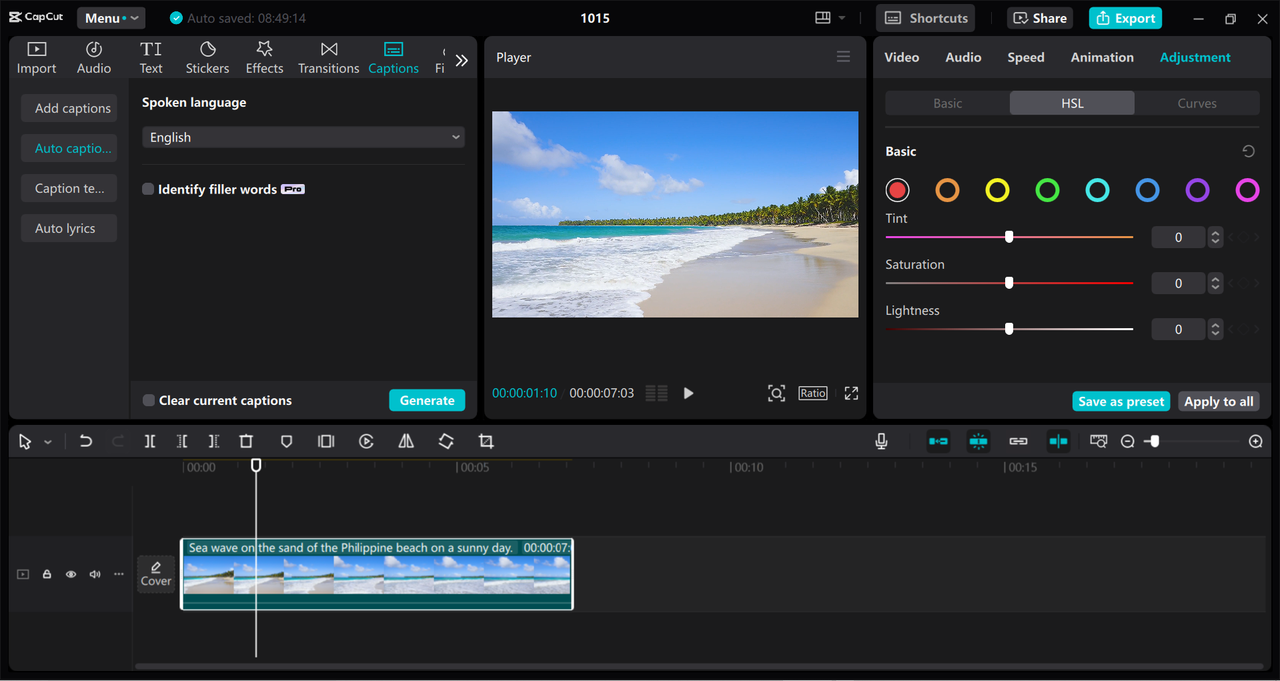Select the Captions tab

[x=393, y=58]
